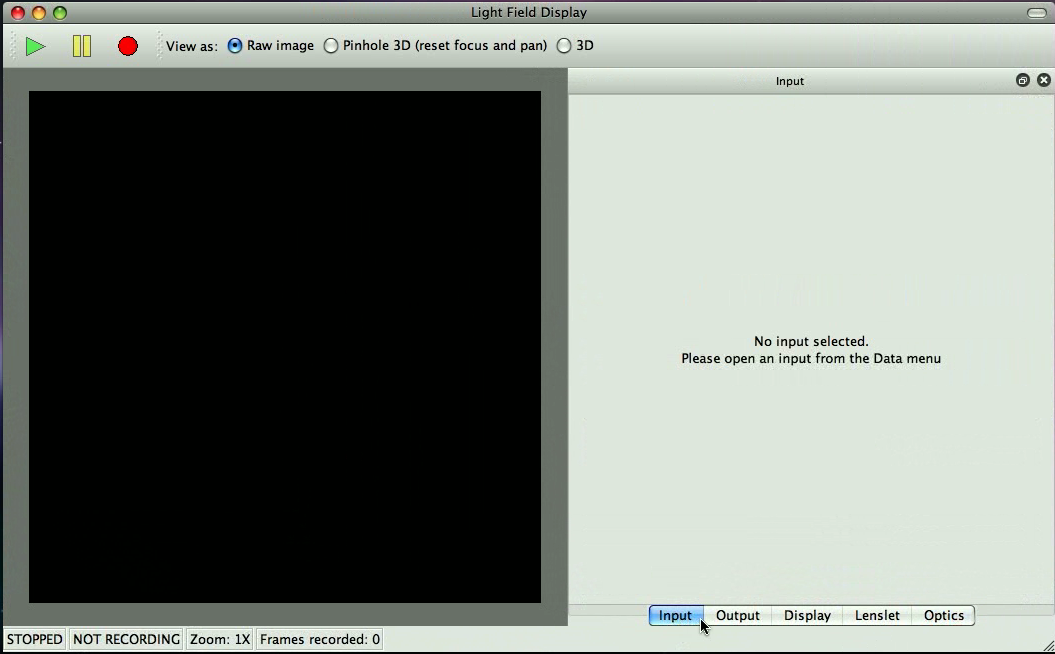Click the Zoom: 1X status item

point(219,639)
